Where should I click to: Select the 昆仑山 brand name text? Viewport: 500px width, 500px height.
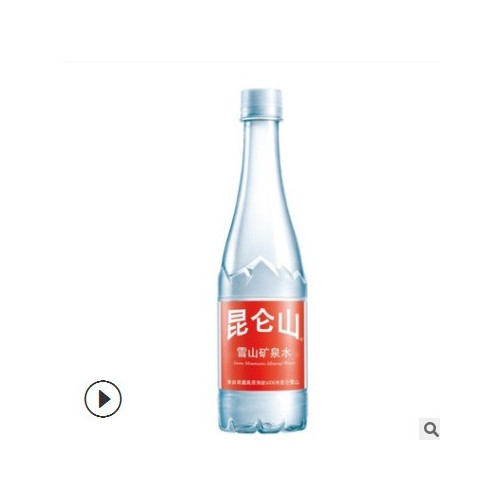(262, 324)
